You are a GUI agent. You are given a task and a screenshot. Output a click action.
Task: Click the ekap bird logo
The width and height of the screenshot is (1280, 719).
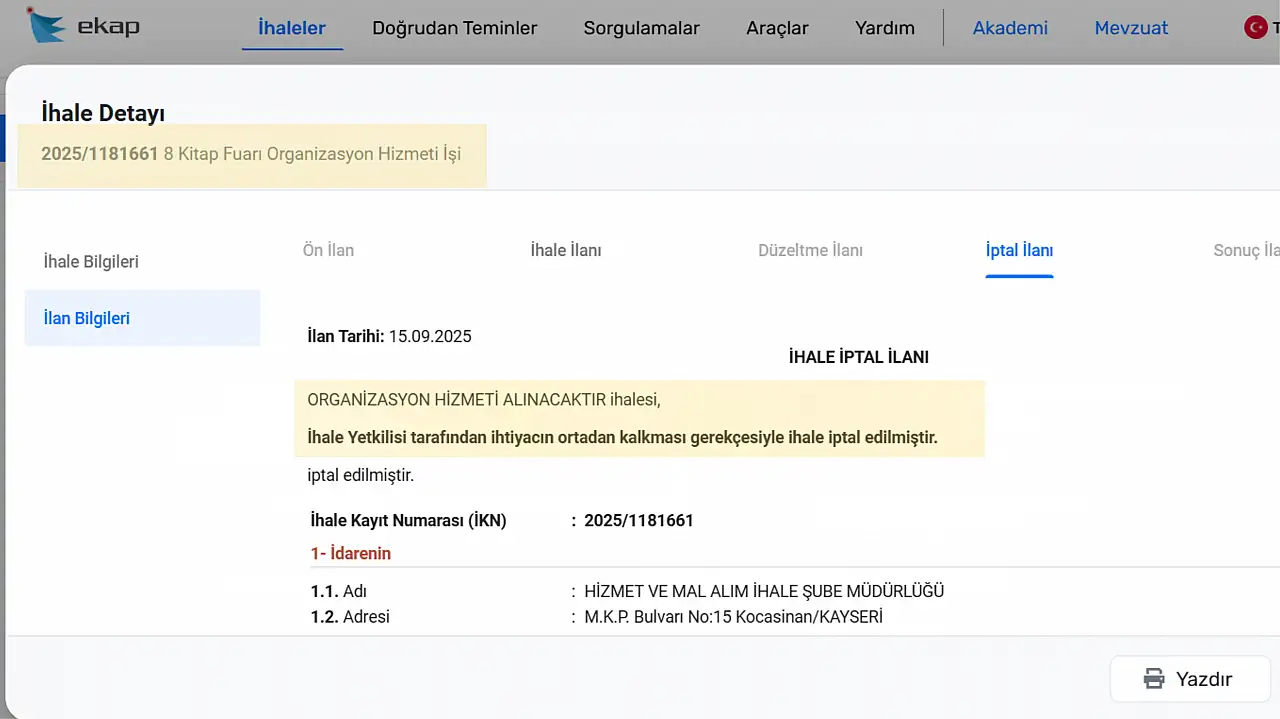pyautogui.click(x=46, y=27)
